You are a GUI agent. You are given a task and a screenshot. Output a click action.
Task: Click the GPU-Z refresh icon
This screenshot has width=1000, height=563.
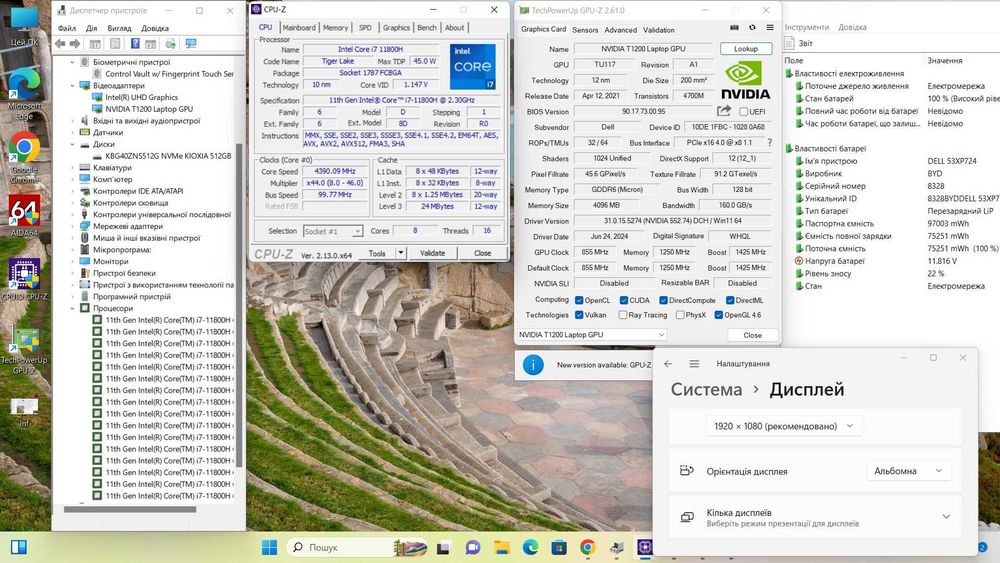click(x=752, y=28)
